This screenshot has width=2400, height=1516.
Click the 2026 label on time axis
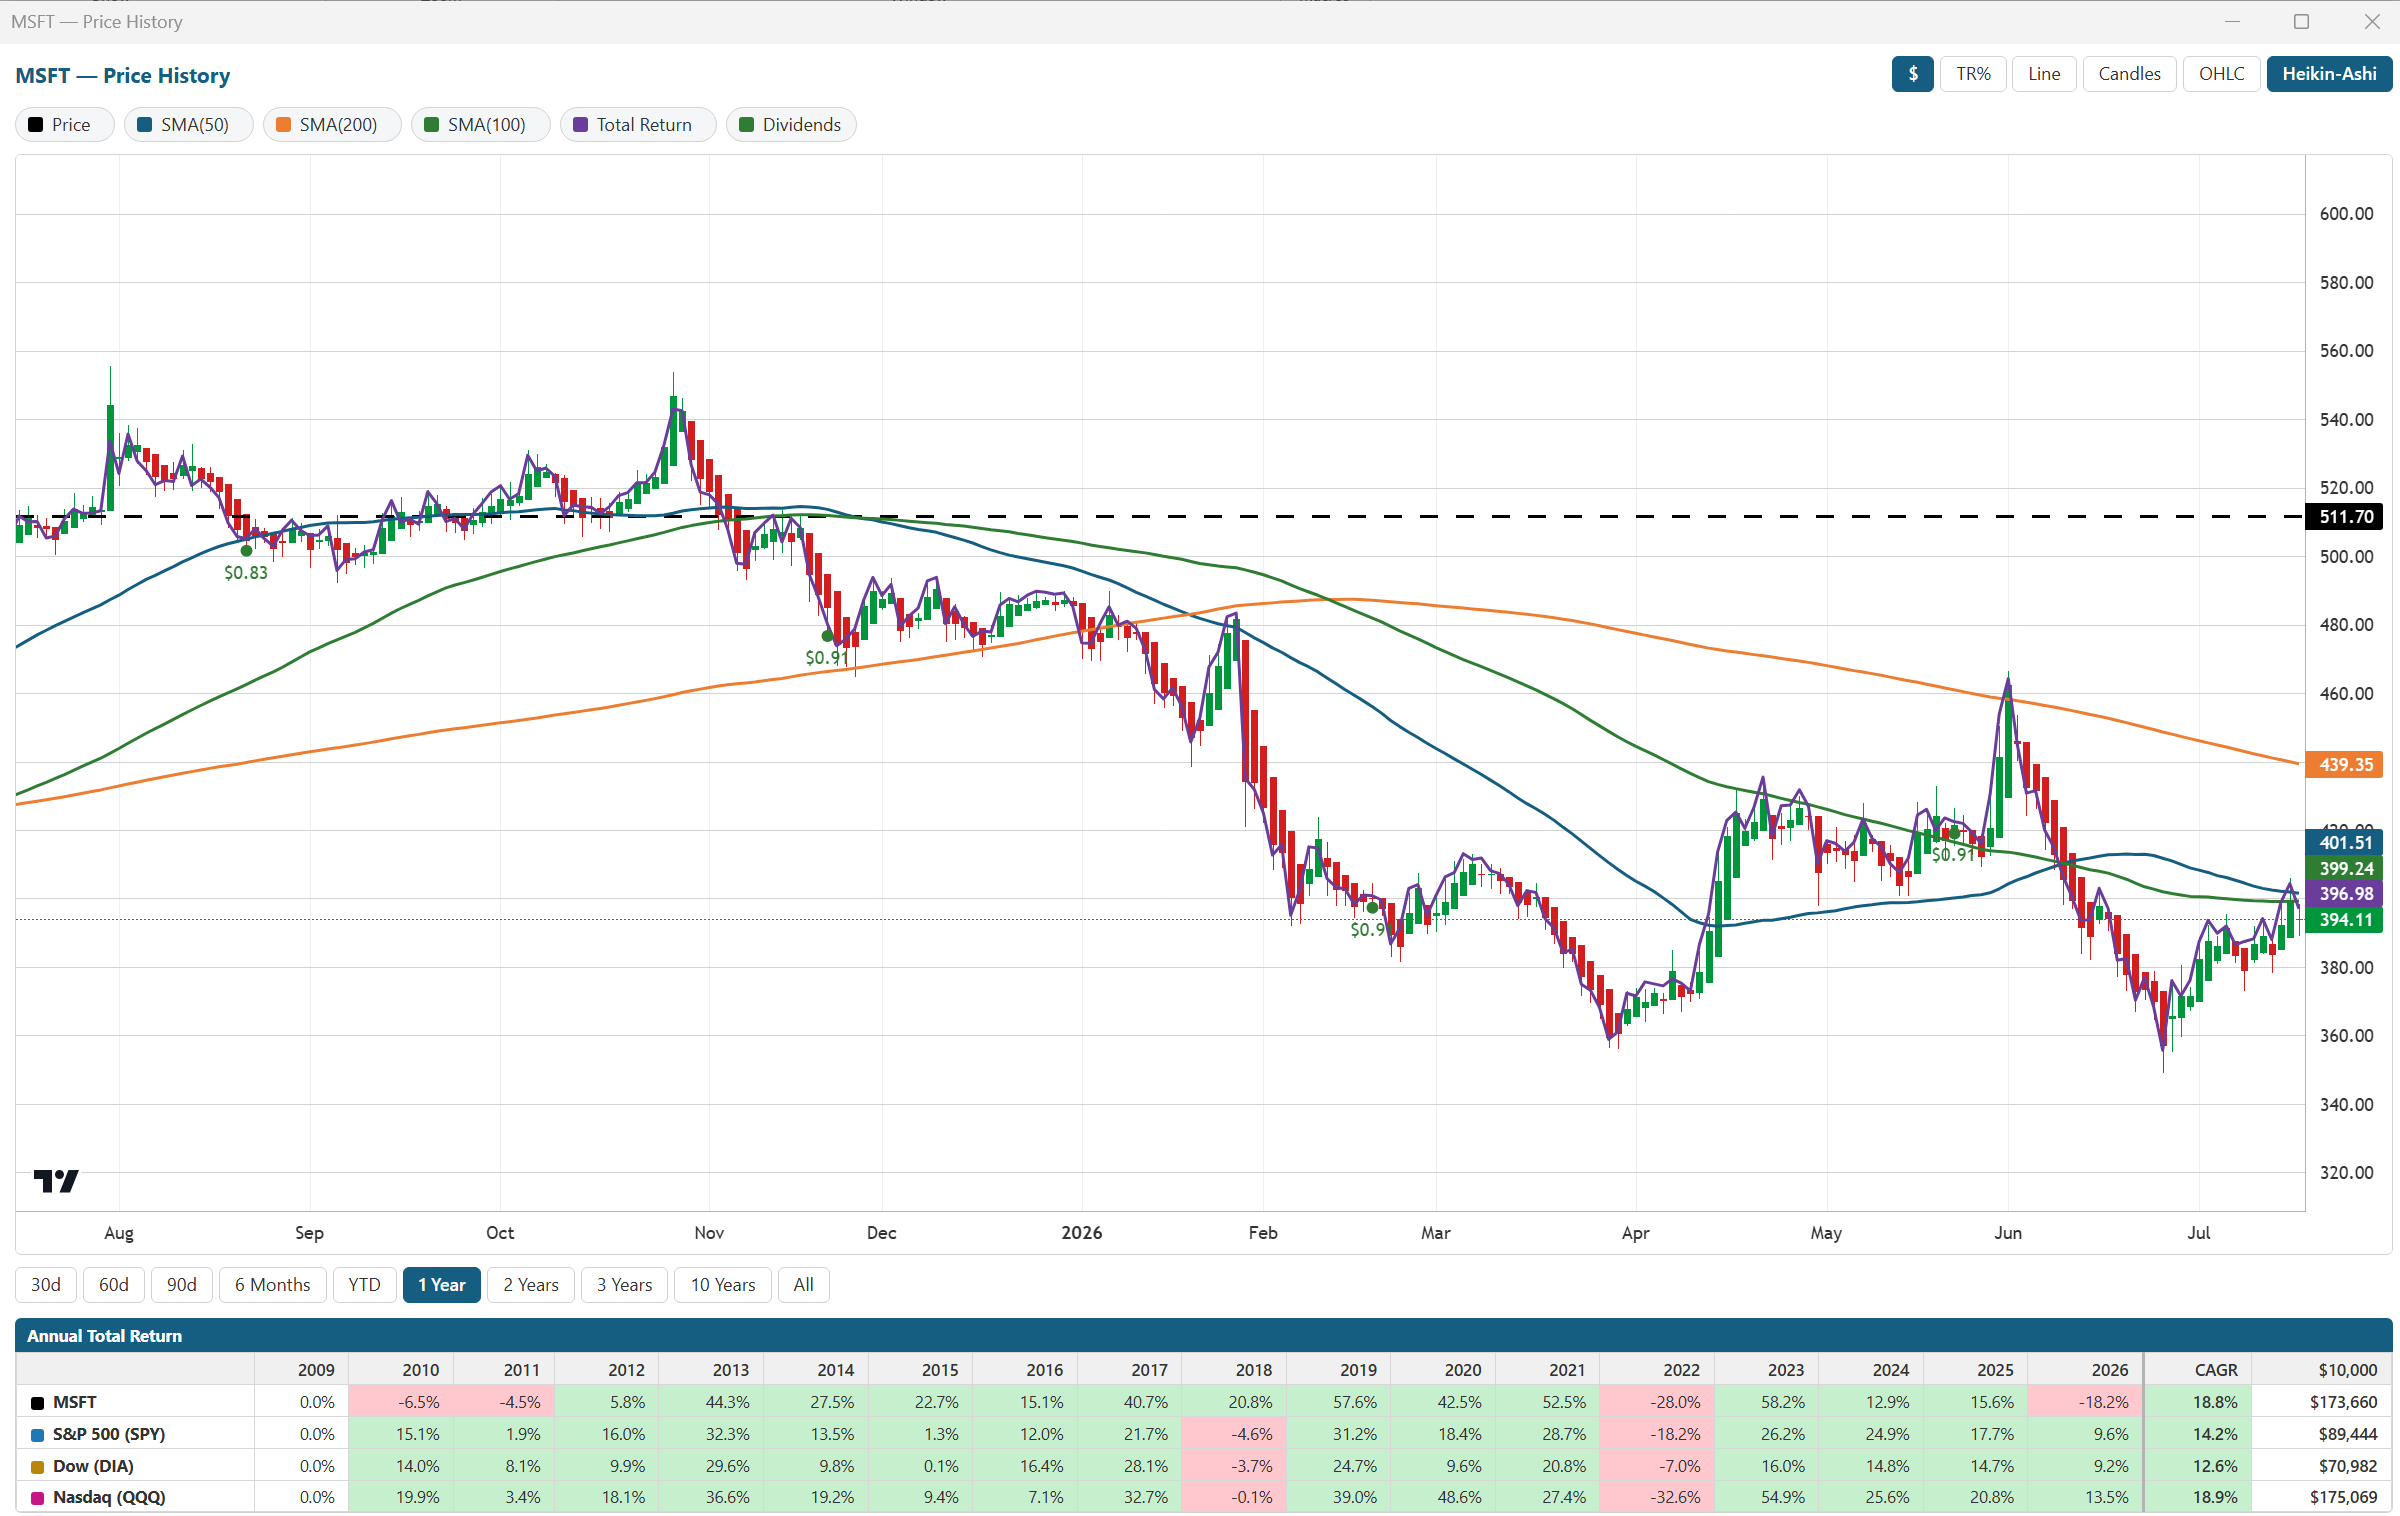click(1081, 1233)
